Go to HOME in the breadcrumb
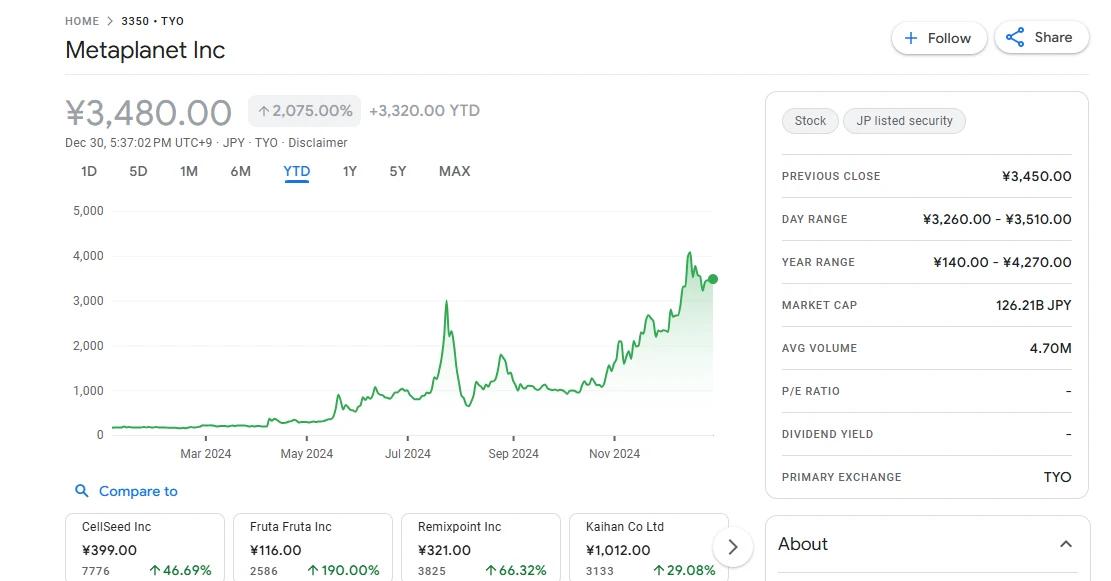 tap(82, 21)
